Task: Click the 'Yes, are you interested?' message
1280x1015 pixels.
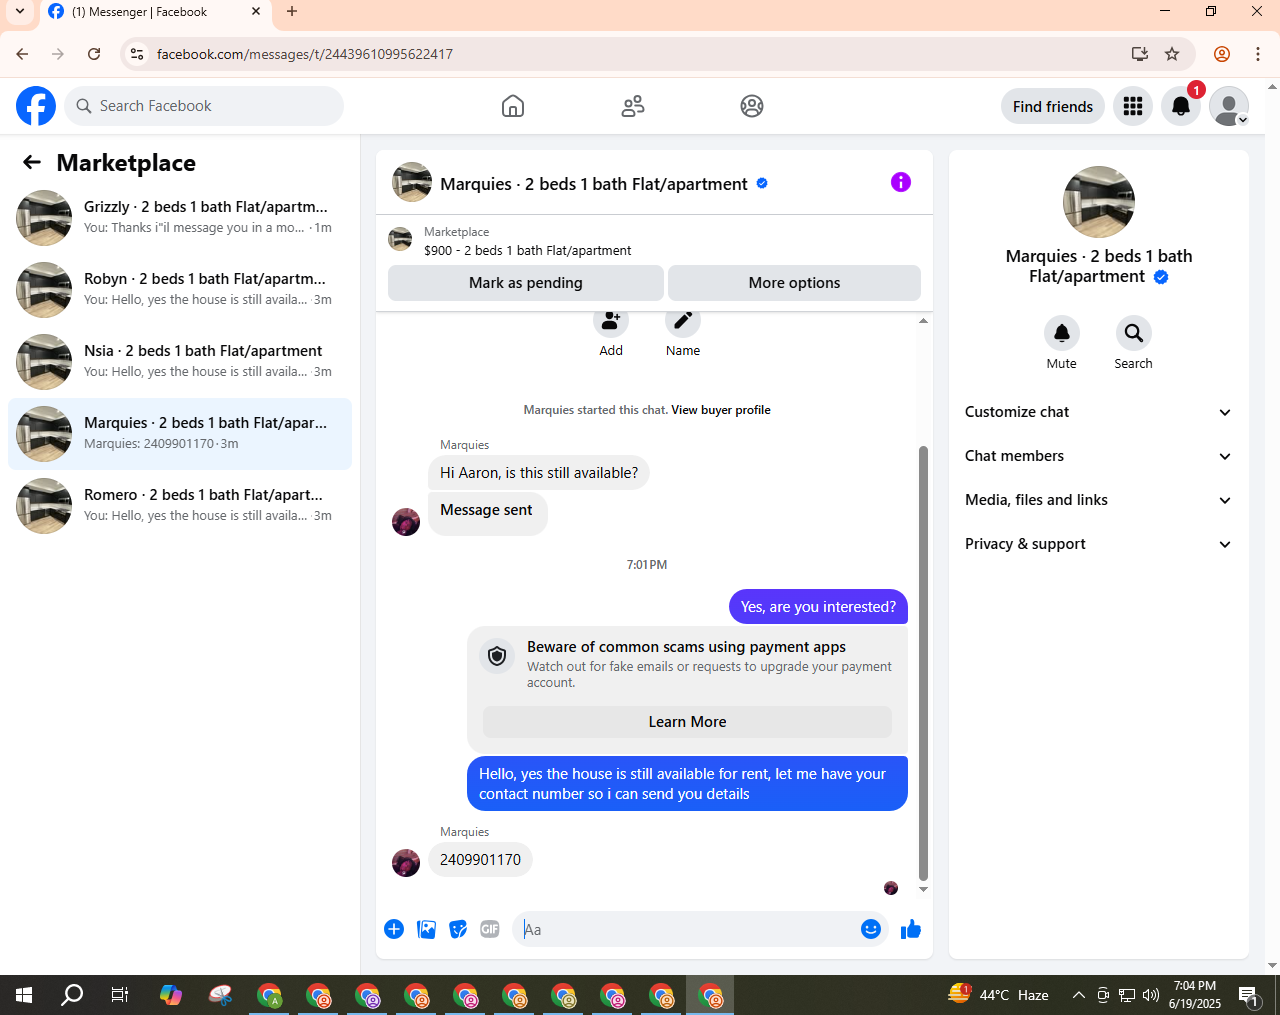Action: coord(818,607)
